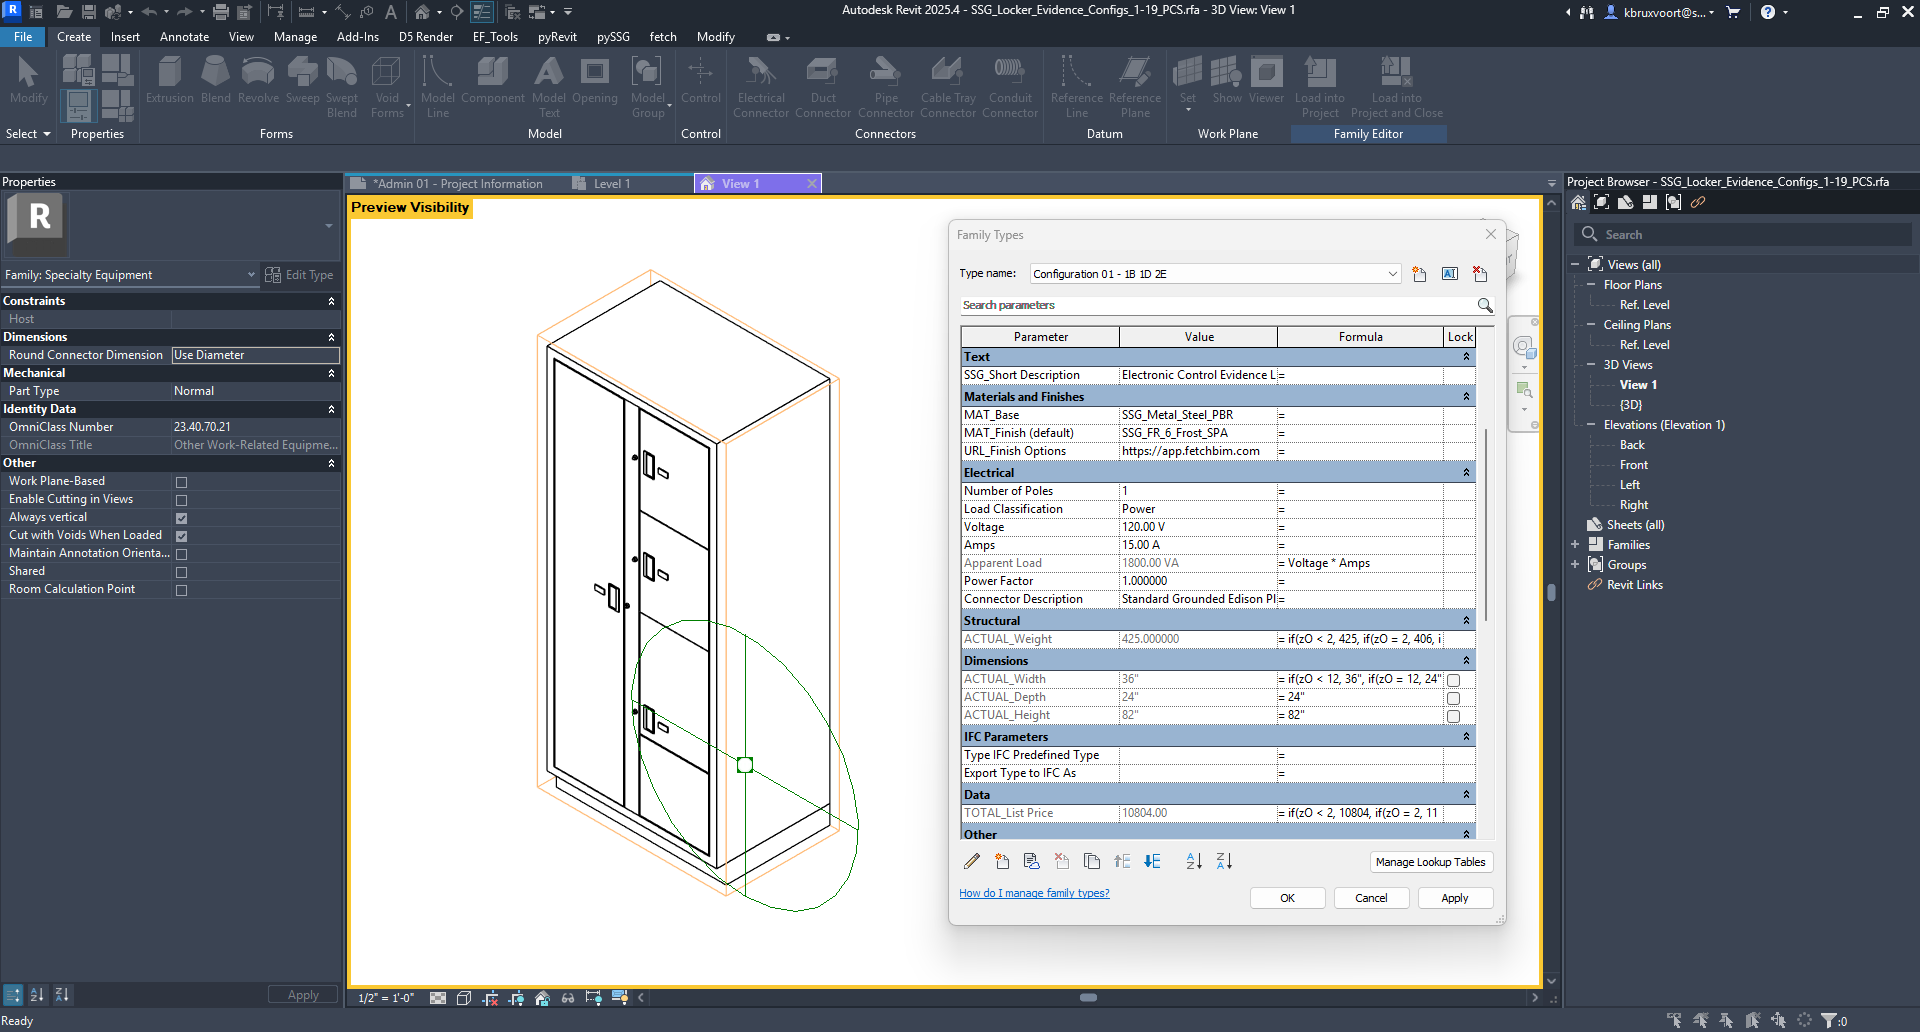Click Rename Type icon in Family Types
1920x1032 pixels.
click(1450, 274)
